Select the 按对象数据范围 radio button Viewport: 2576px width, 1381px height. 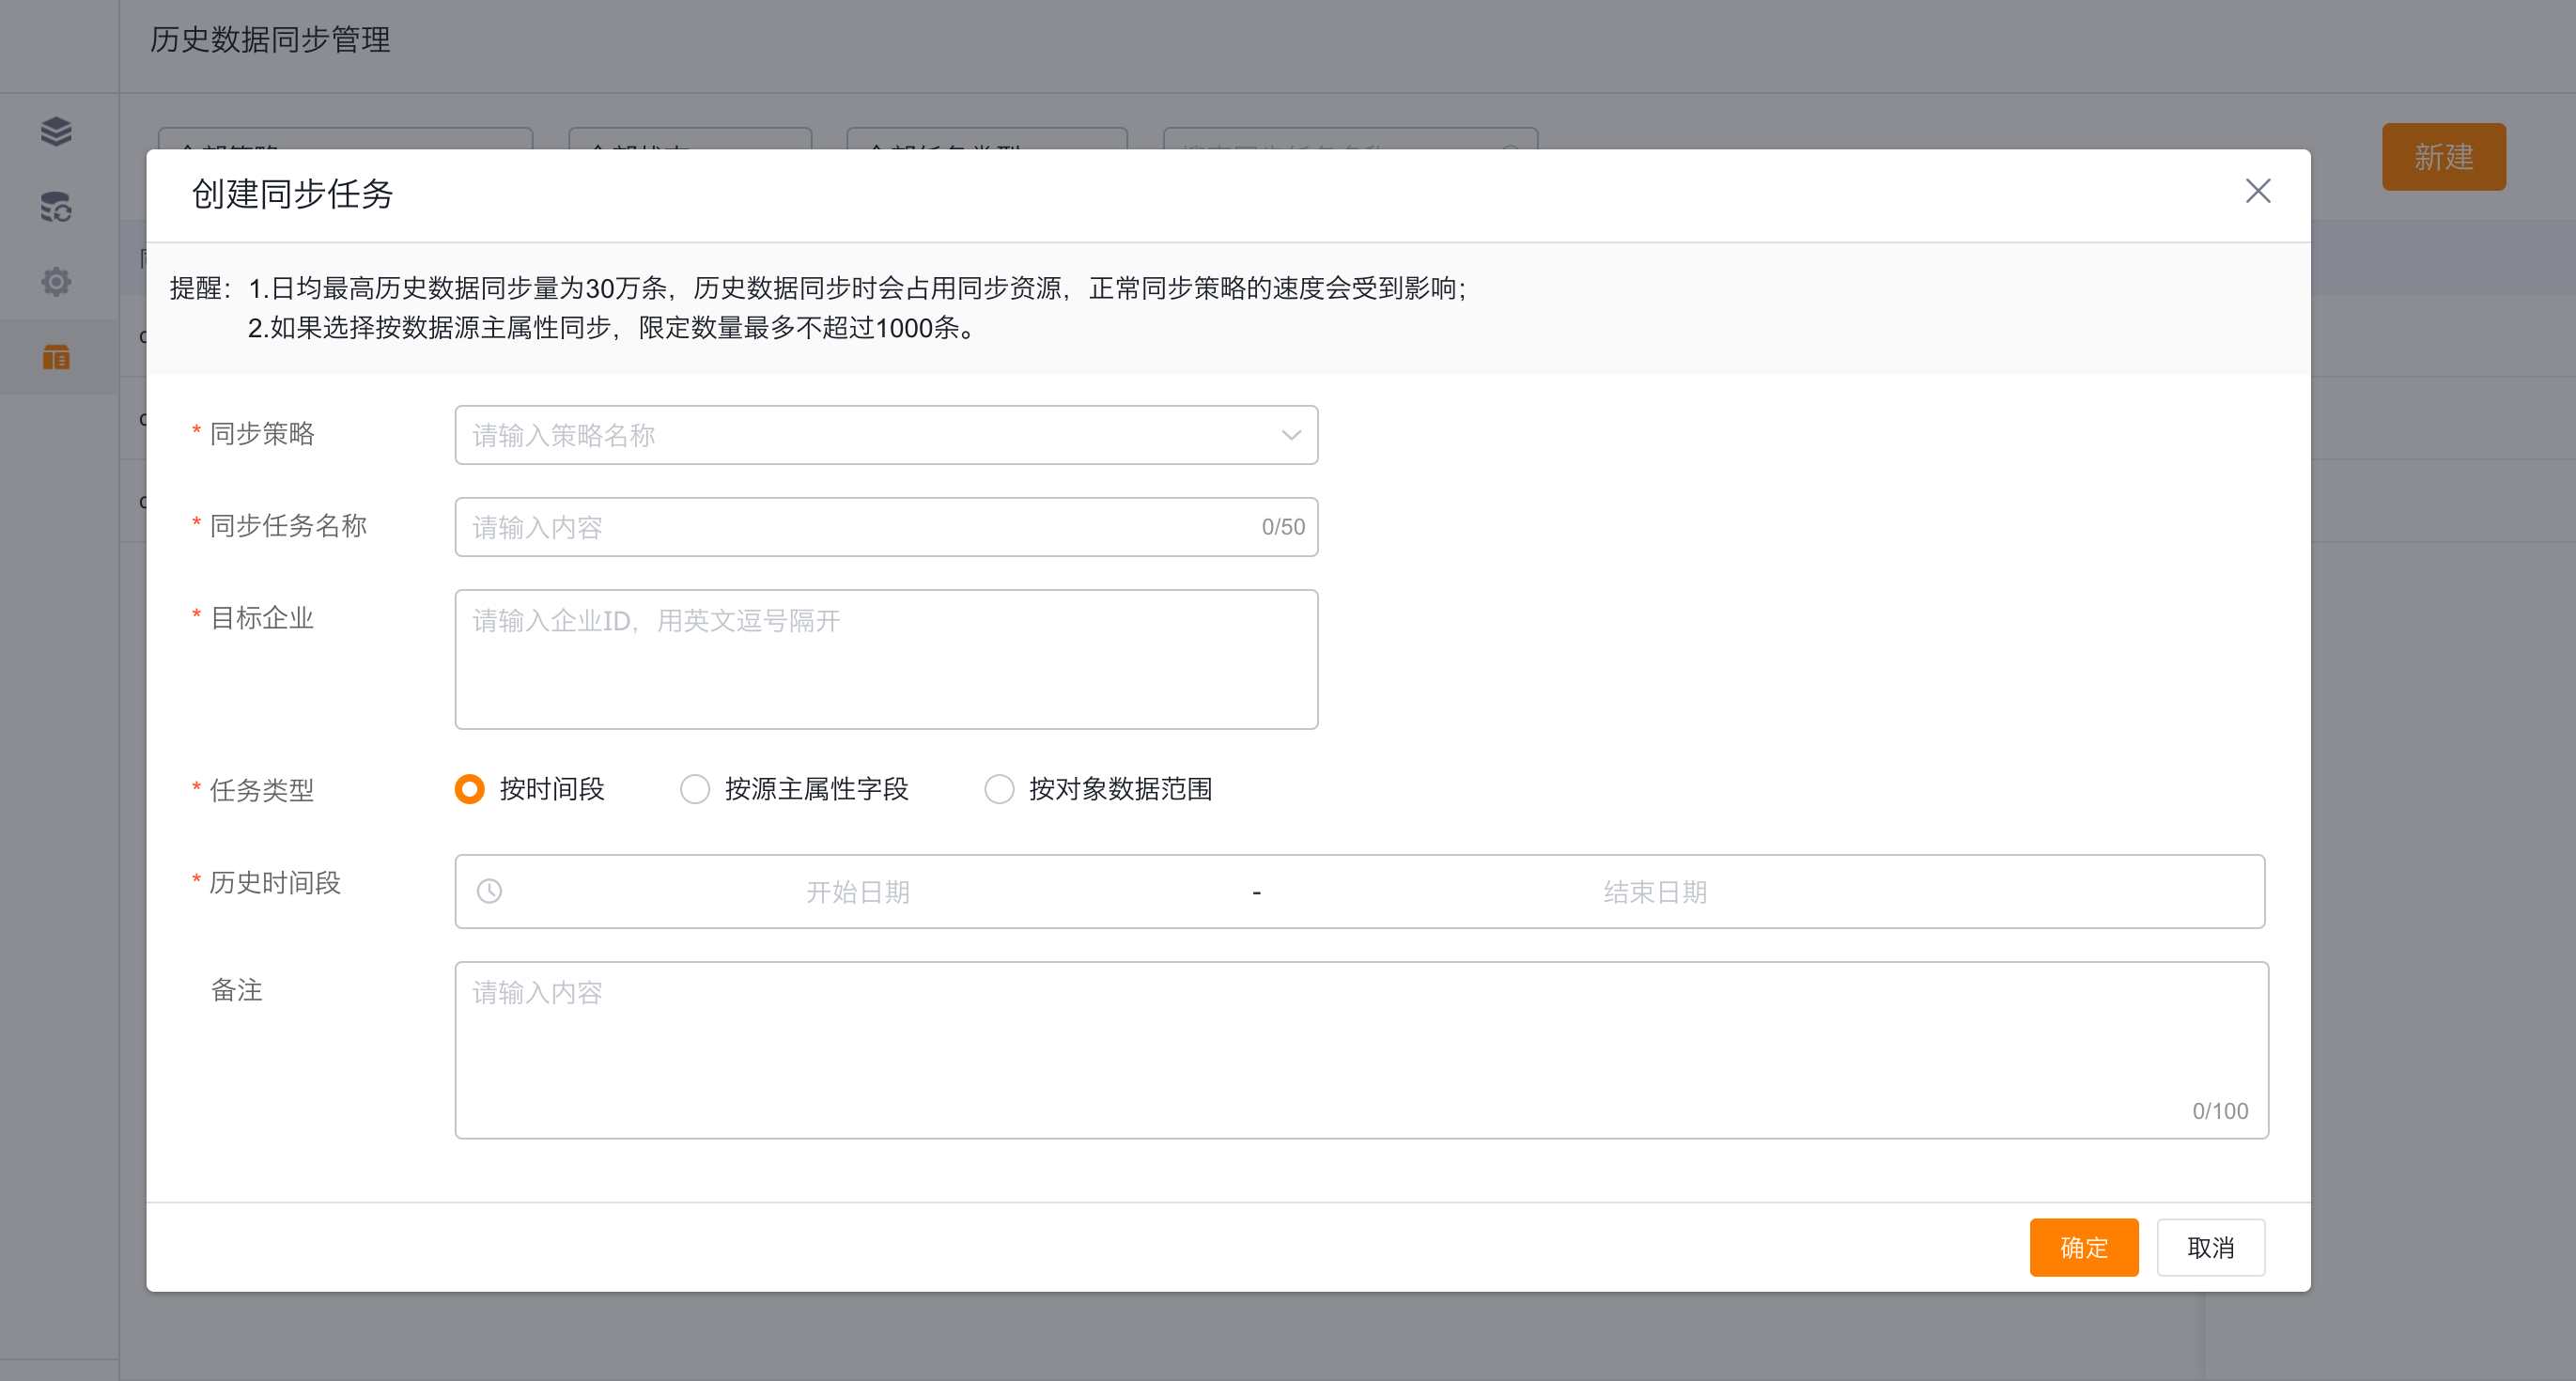pos(999,789)
